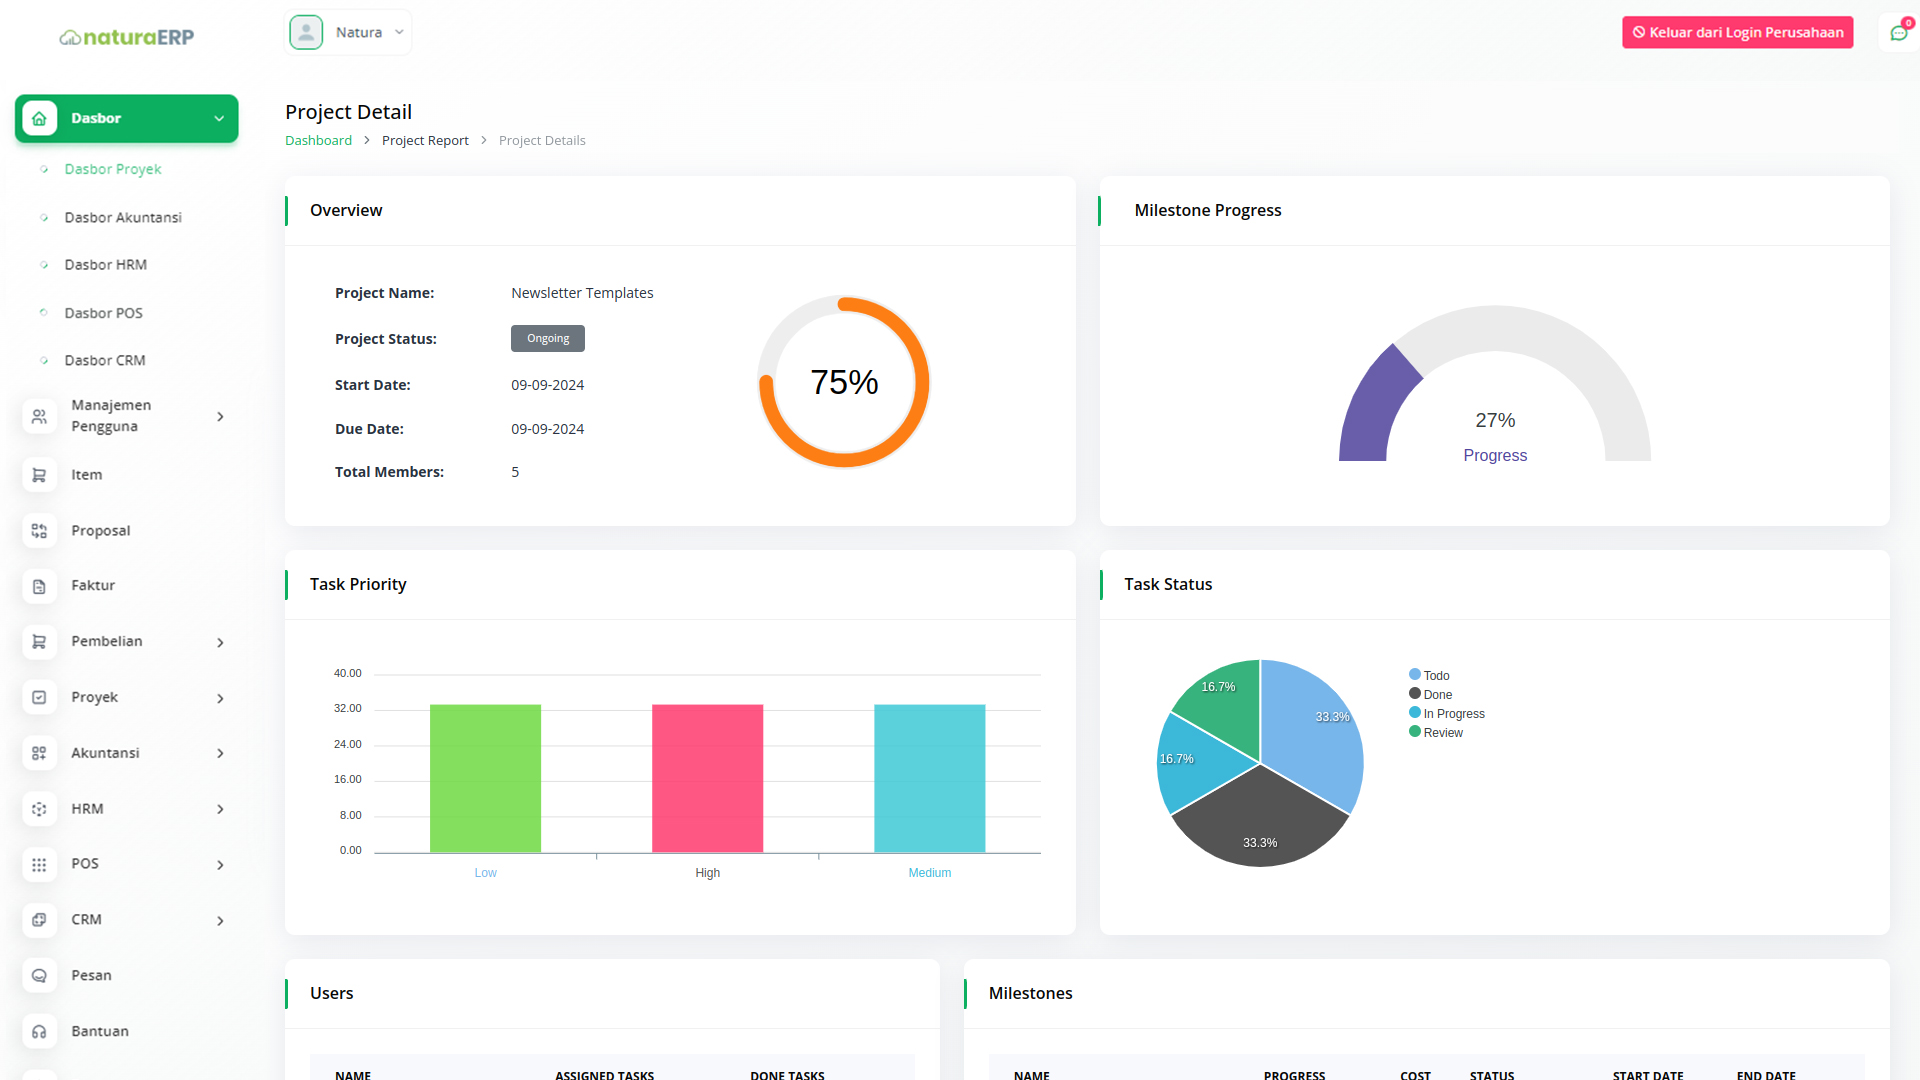The image size is (1920, 1080).
Task: Open Item via its cart icon
Action: [39, 475]
